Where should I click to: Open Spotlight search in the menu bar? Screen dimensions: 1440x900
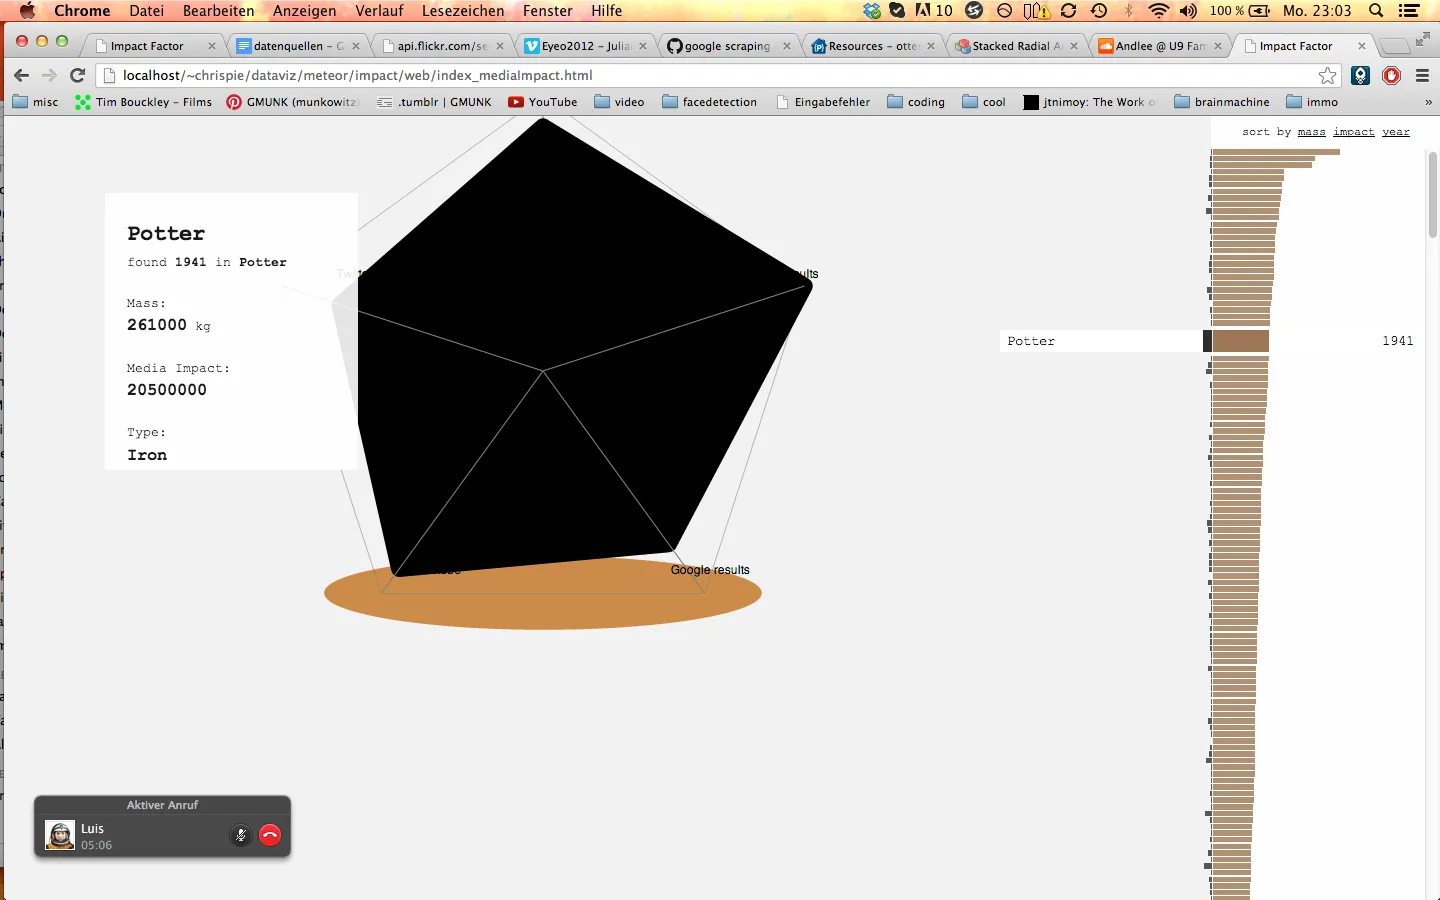click(1376, 11)
